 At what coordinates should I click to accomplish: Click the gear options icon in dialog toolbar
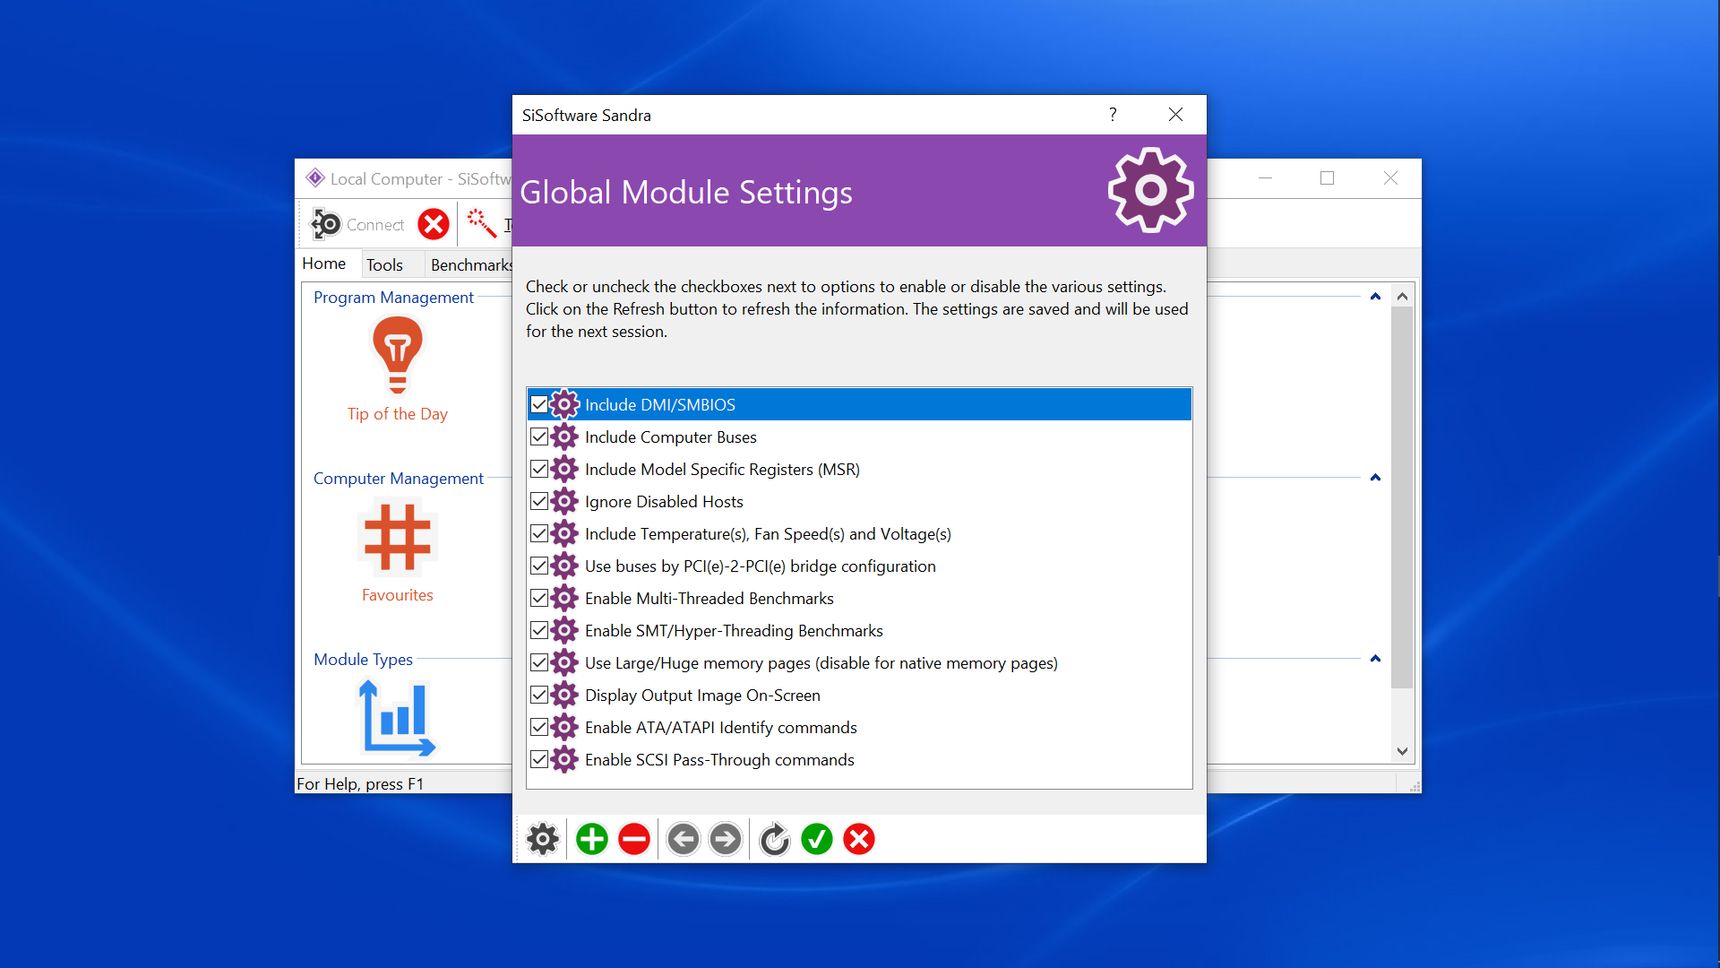click(543, 839)
